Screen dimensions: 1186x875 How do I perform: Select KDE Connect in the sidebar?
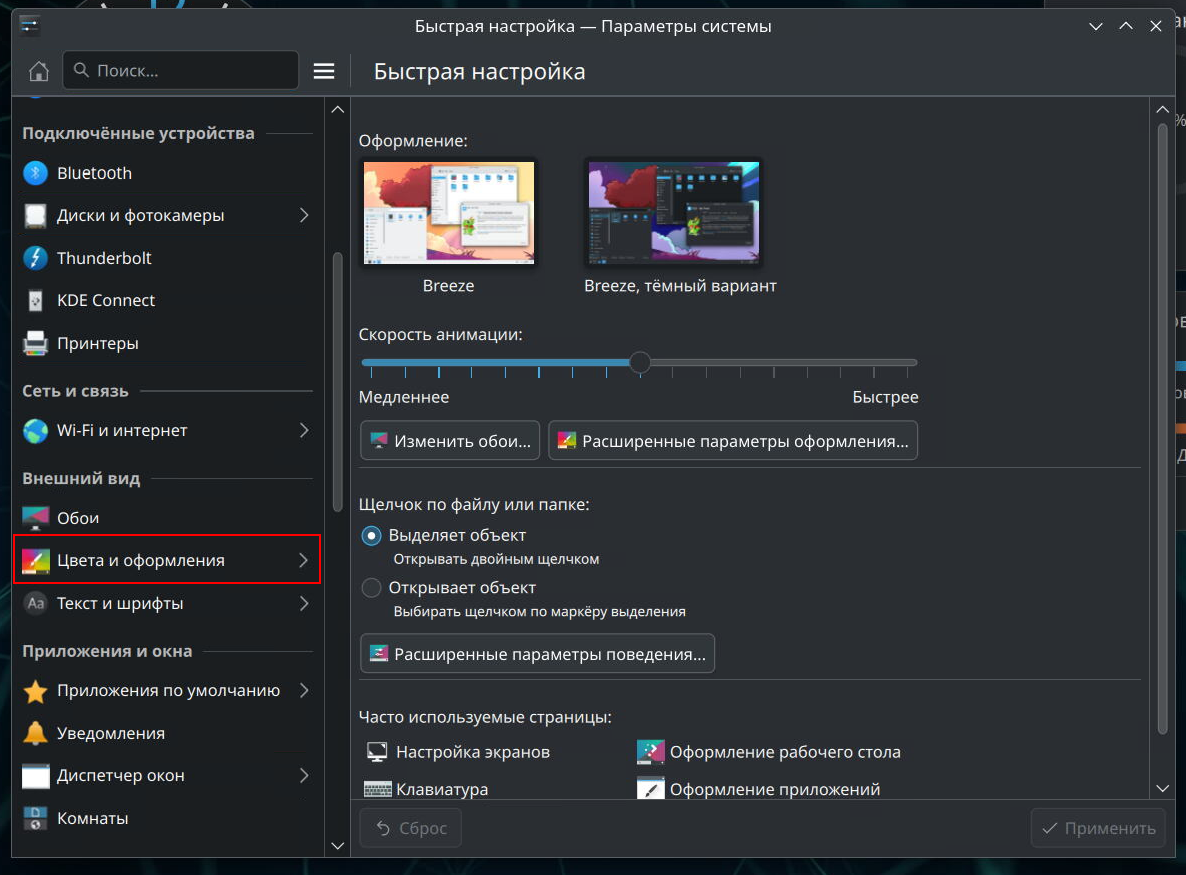[106, 300]
